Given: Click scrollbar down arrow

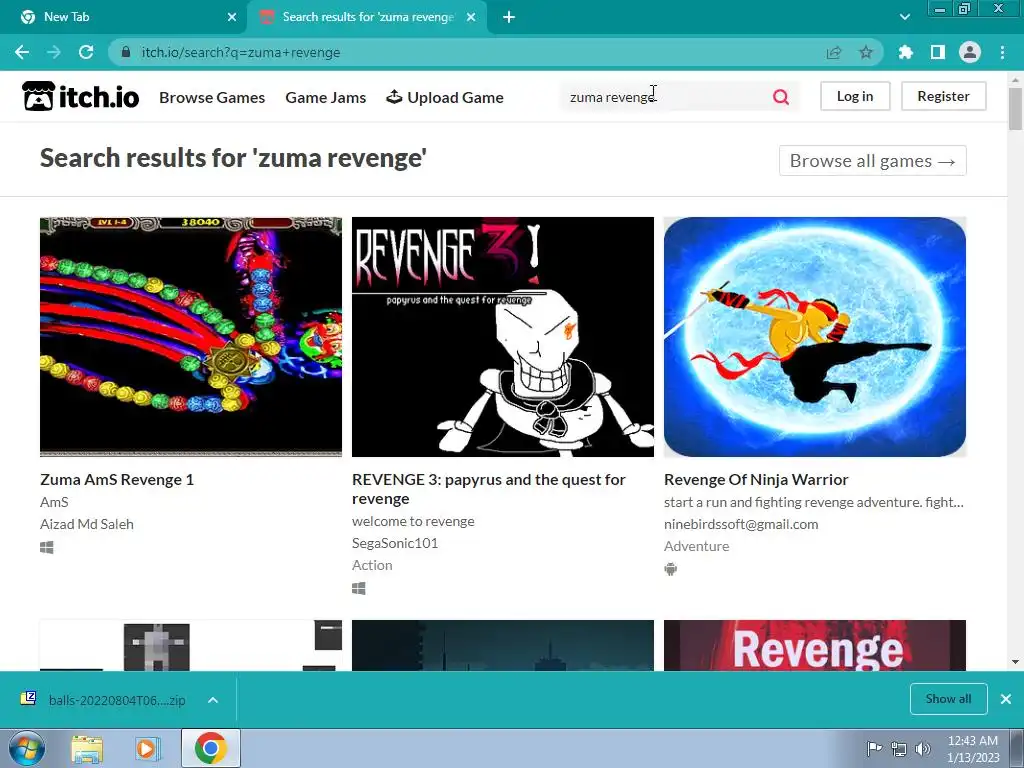Looking at the screenshot, I should click(x=1016, y=662).
